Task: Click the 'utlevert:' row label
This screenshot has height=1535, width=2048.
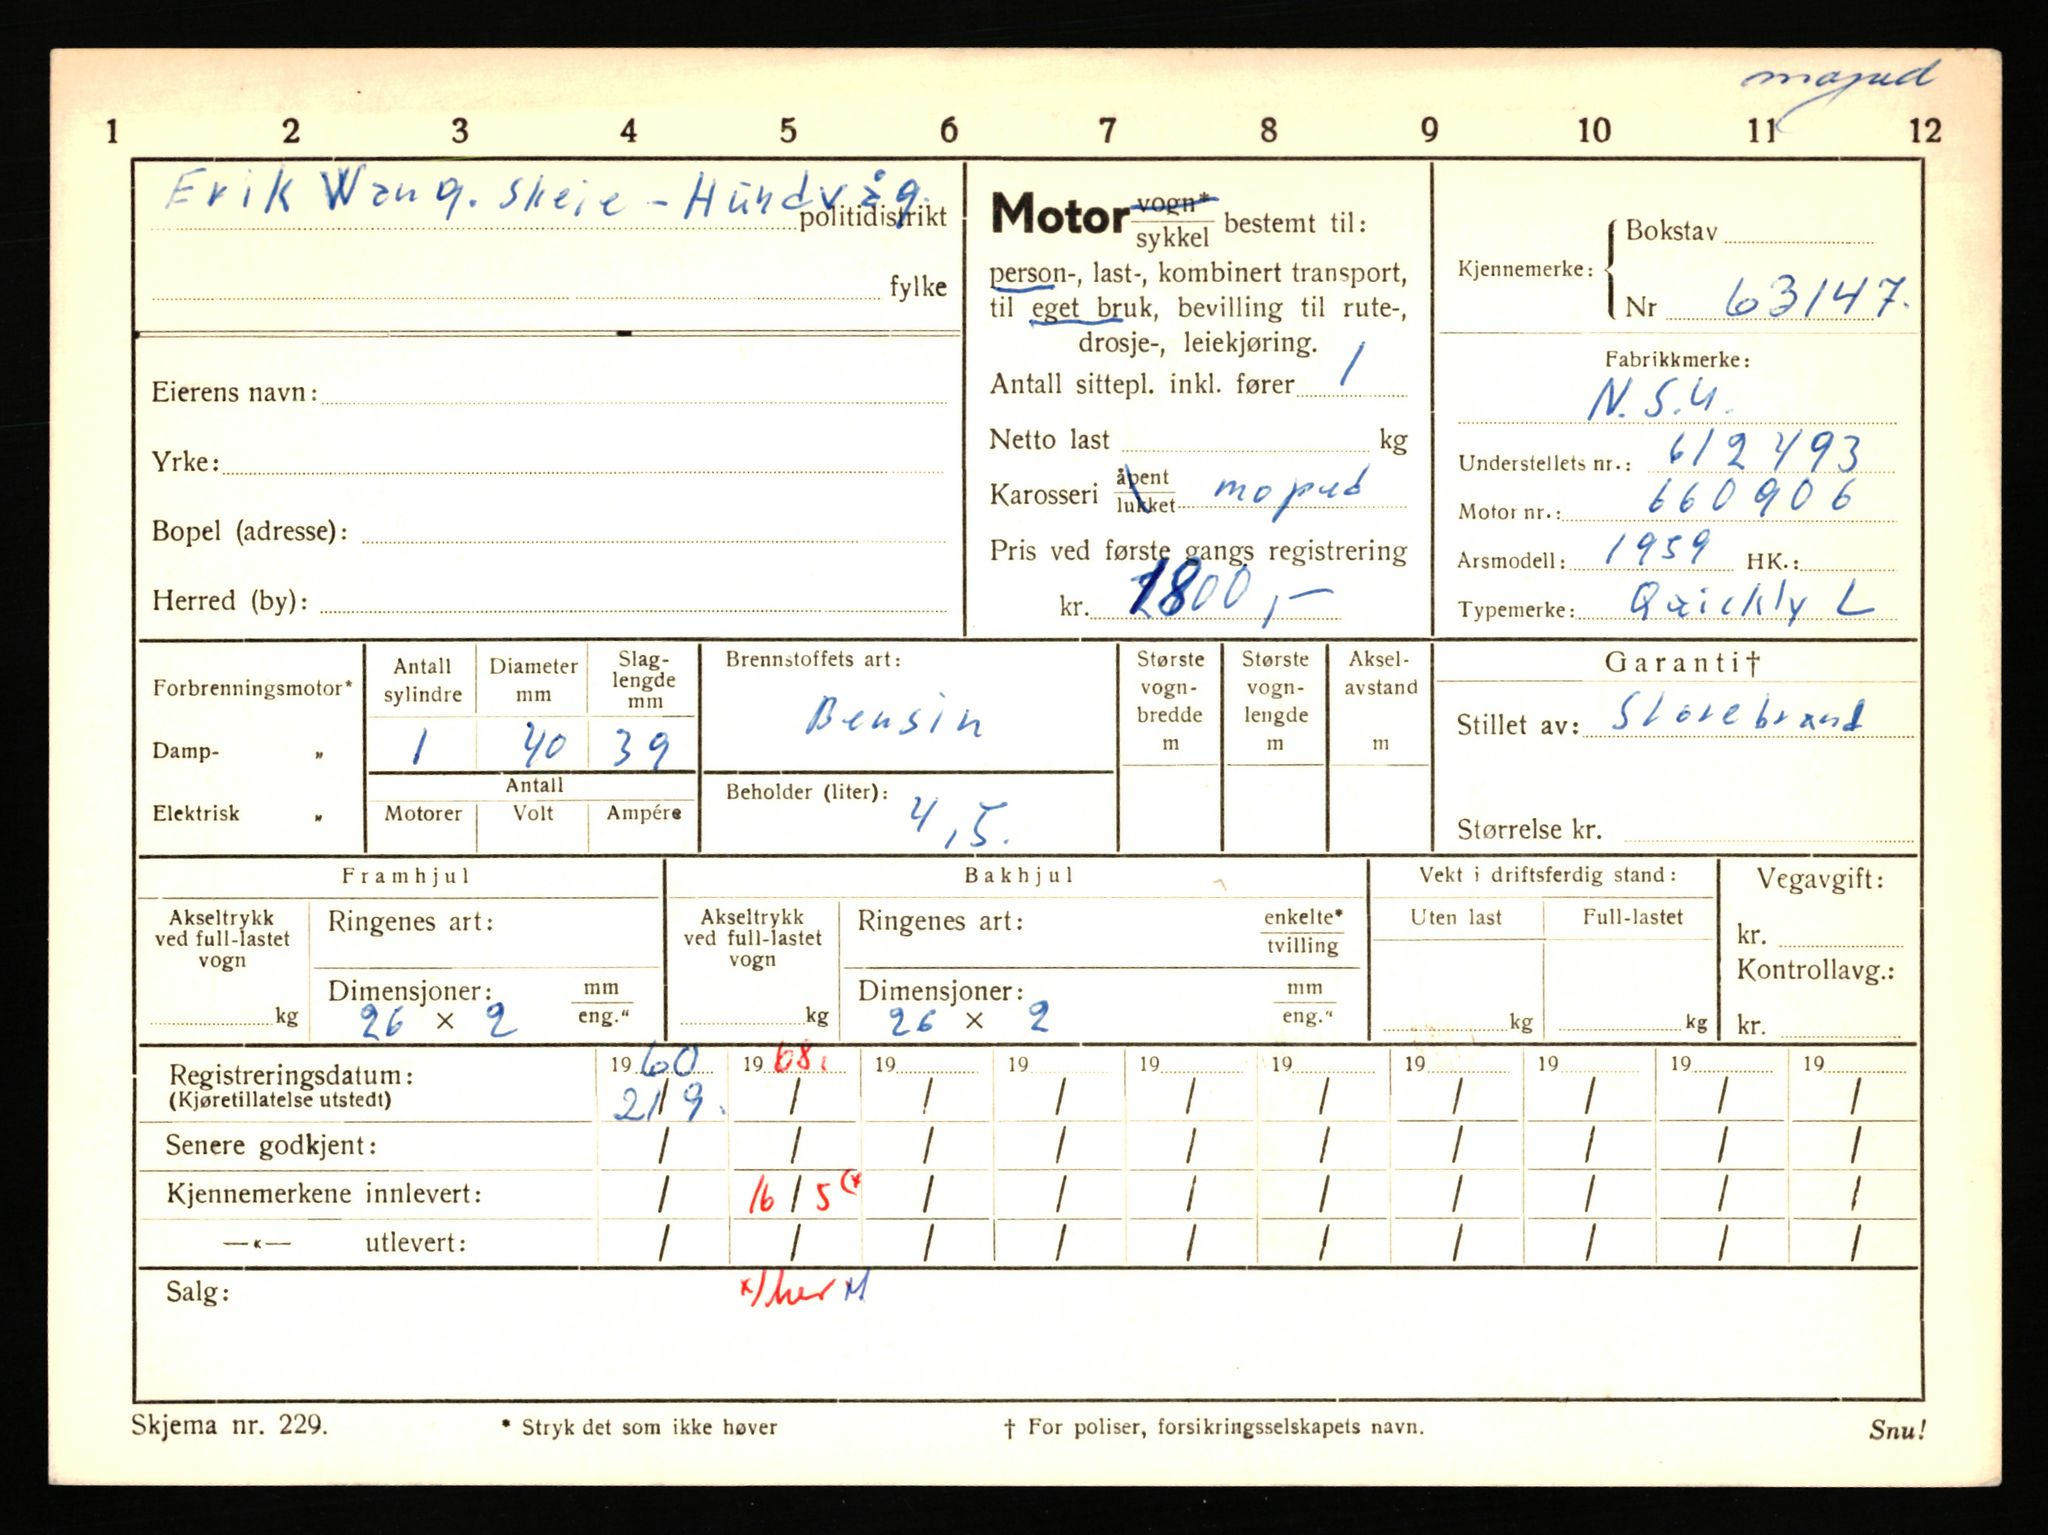Action: point(416,1243)
